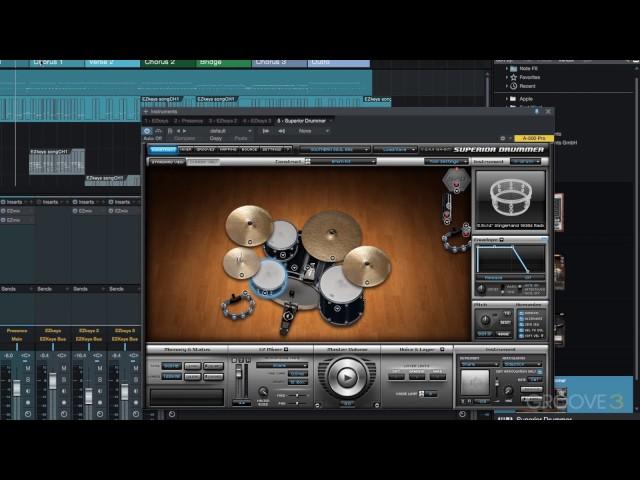This screenshot has height=480, width=640.
Task: Click the snare drum in the kit view
Action: tap(269, 278)
